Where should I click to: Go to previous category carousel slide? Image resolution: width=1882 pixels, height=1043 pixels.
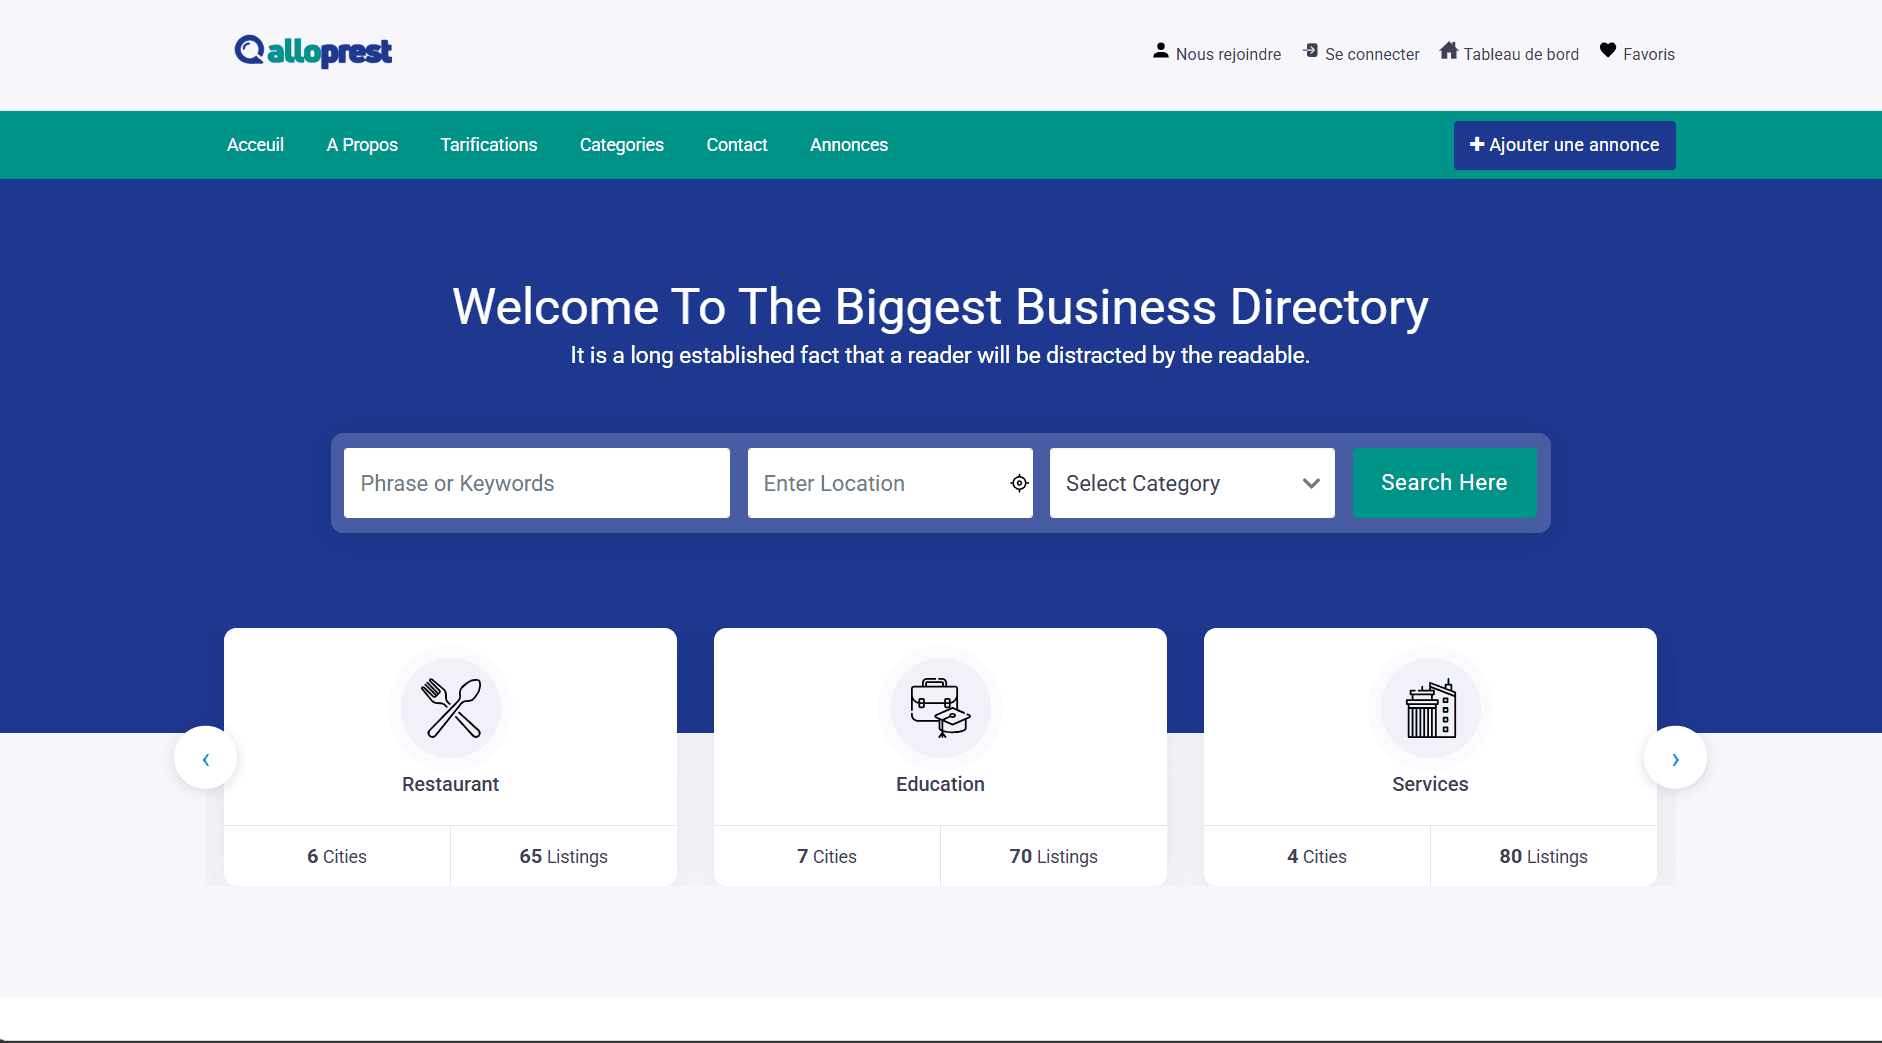(x=206, y=759)
